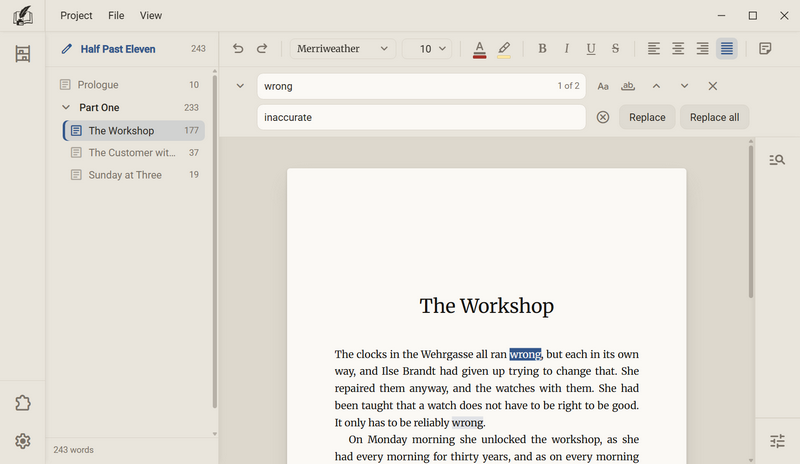Click the novelWriter feather logo icon

coord(22,15)
